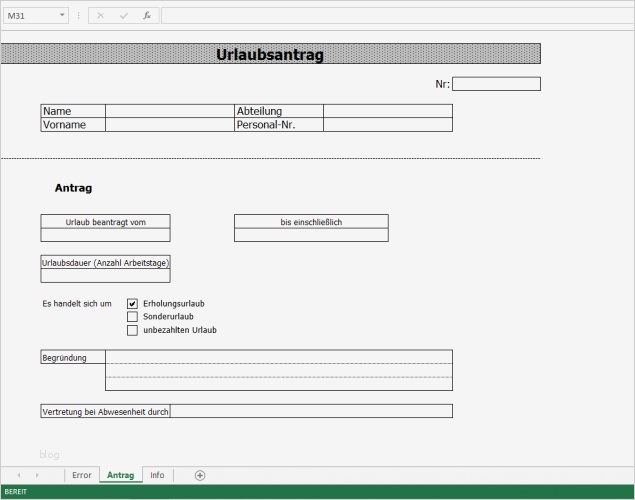Open the Info sheet tab
This screenshot has height=500, width=635.
pos(157,475)
